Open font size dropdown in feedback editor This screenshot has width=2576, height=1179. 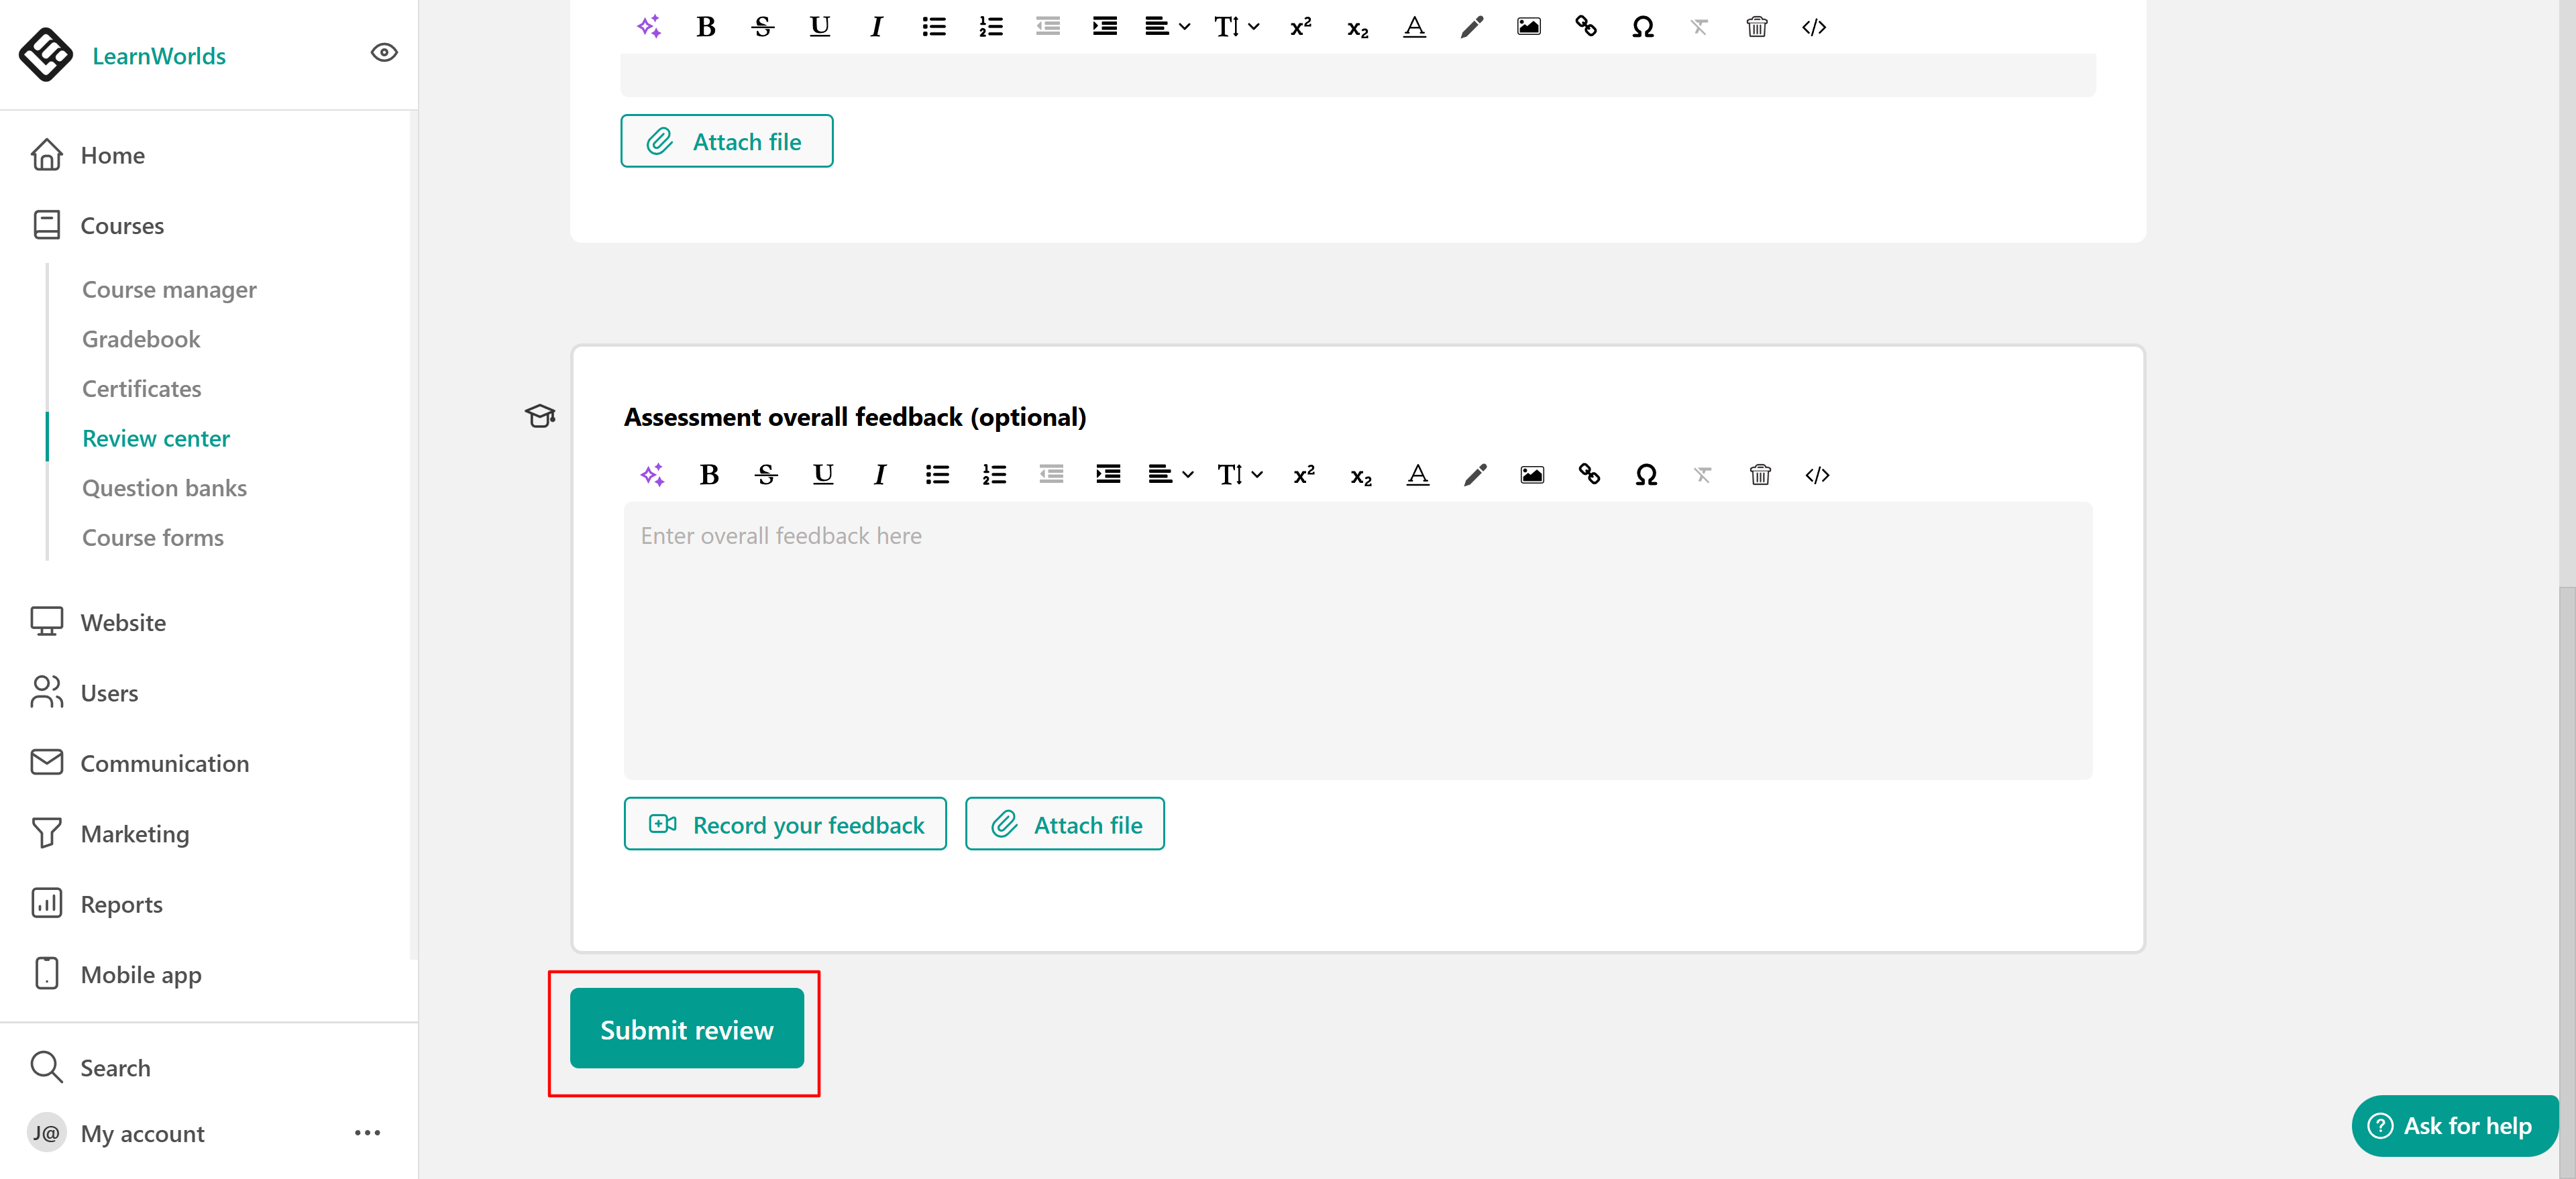pyautogui.click(x=1239, y=475)
